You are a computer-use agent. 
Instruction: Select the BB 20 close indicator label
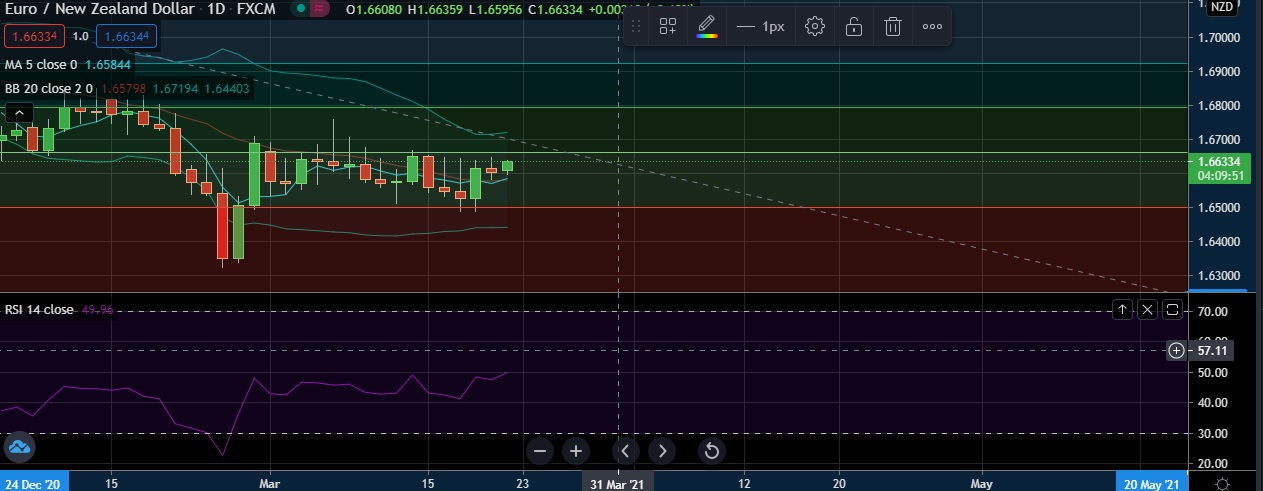click(x=48, y=89)
